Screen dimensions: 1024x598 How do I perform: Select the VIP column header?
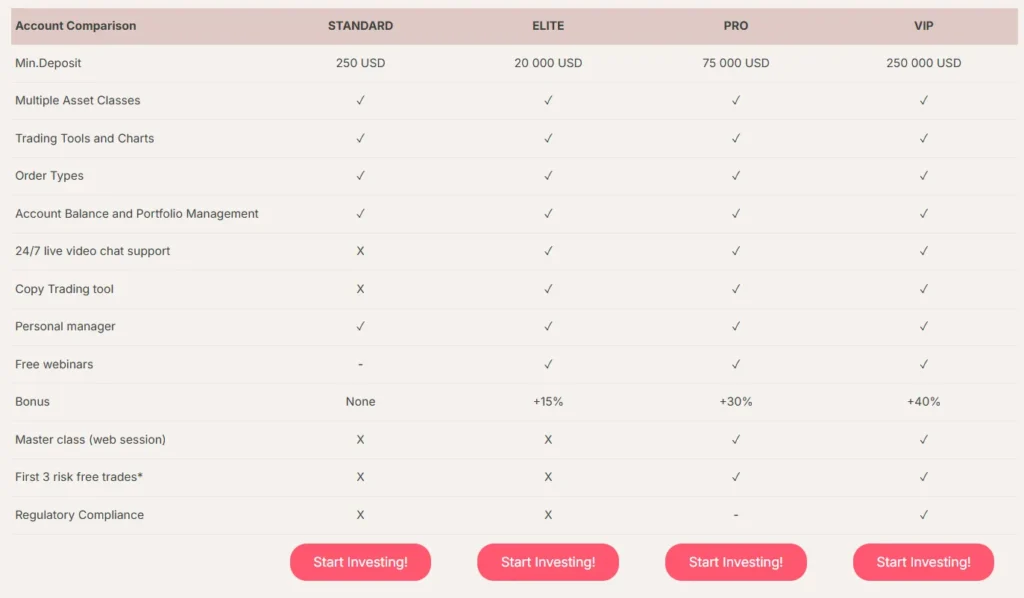click(x=923, y=26)
